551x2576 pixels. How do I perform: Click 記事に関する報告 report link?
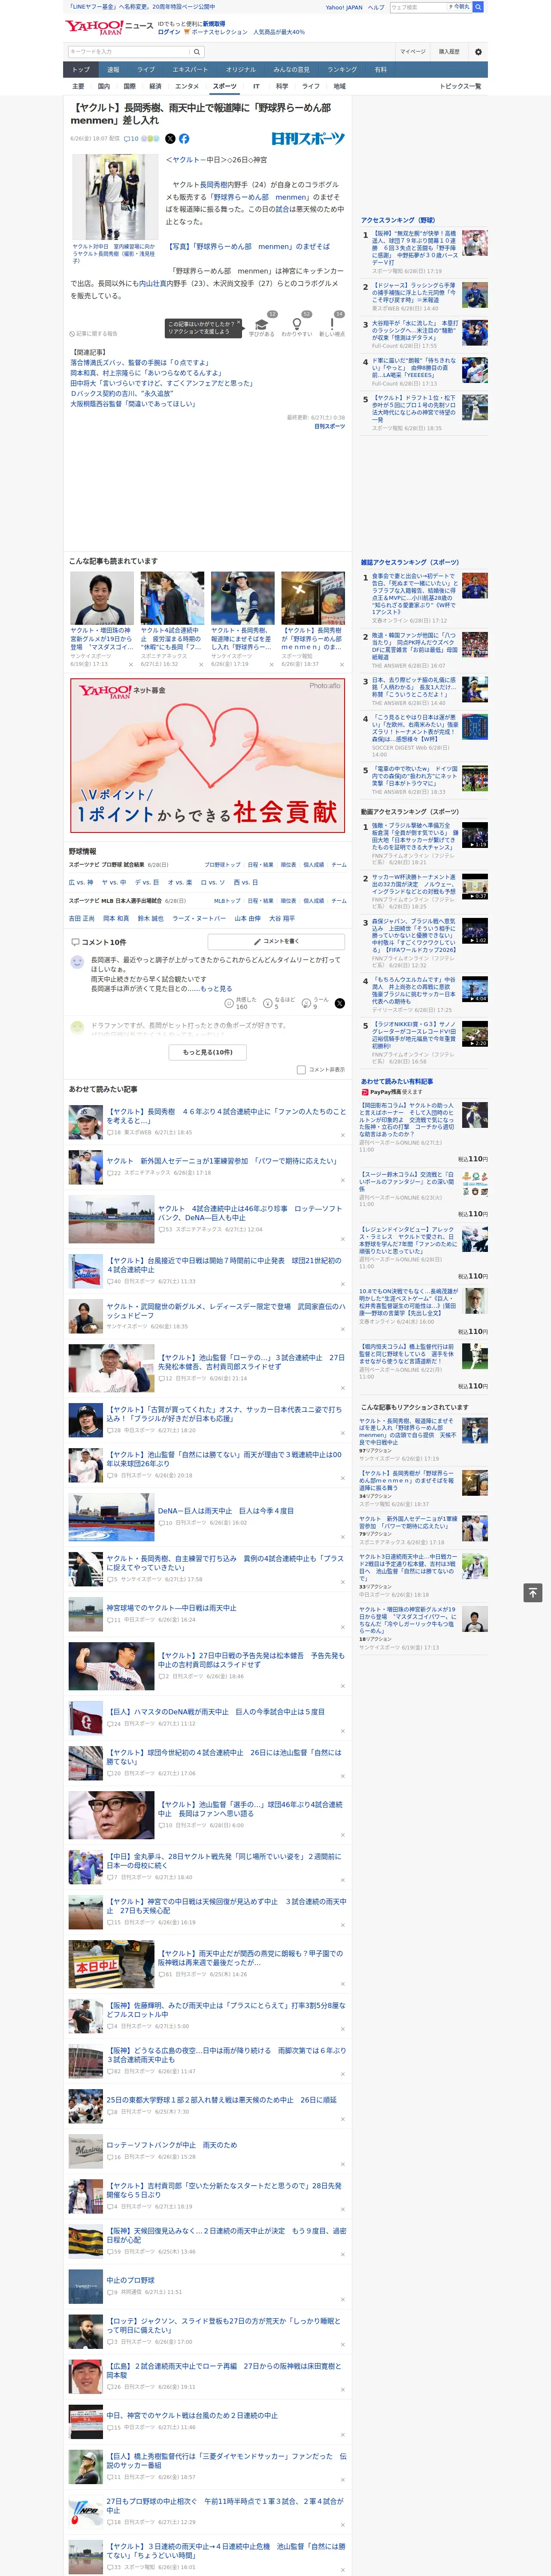(x=93, y=334)
